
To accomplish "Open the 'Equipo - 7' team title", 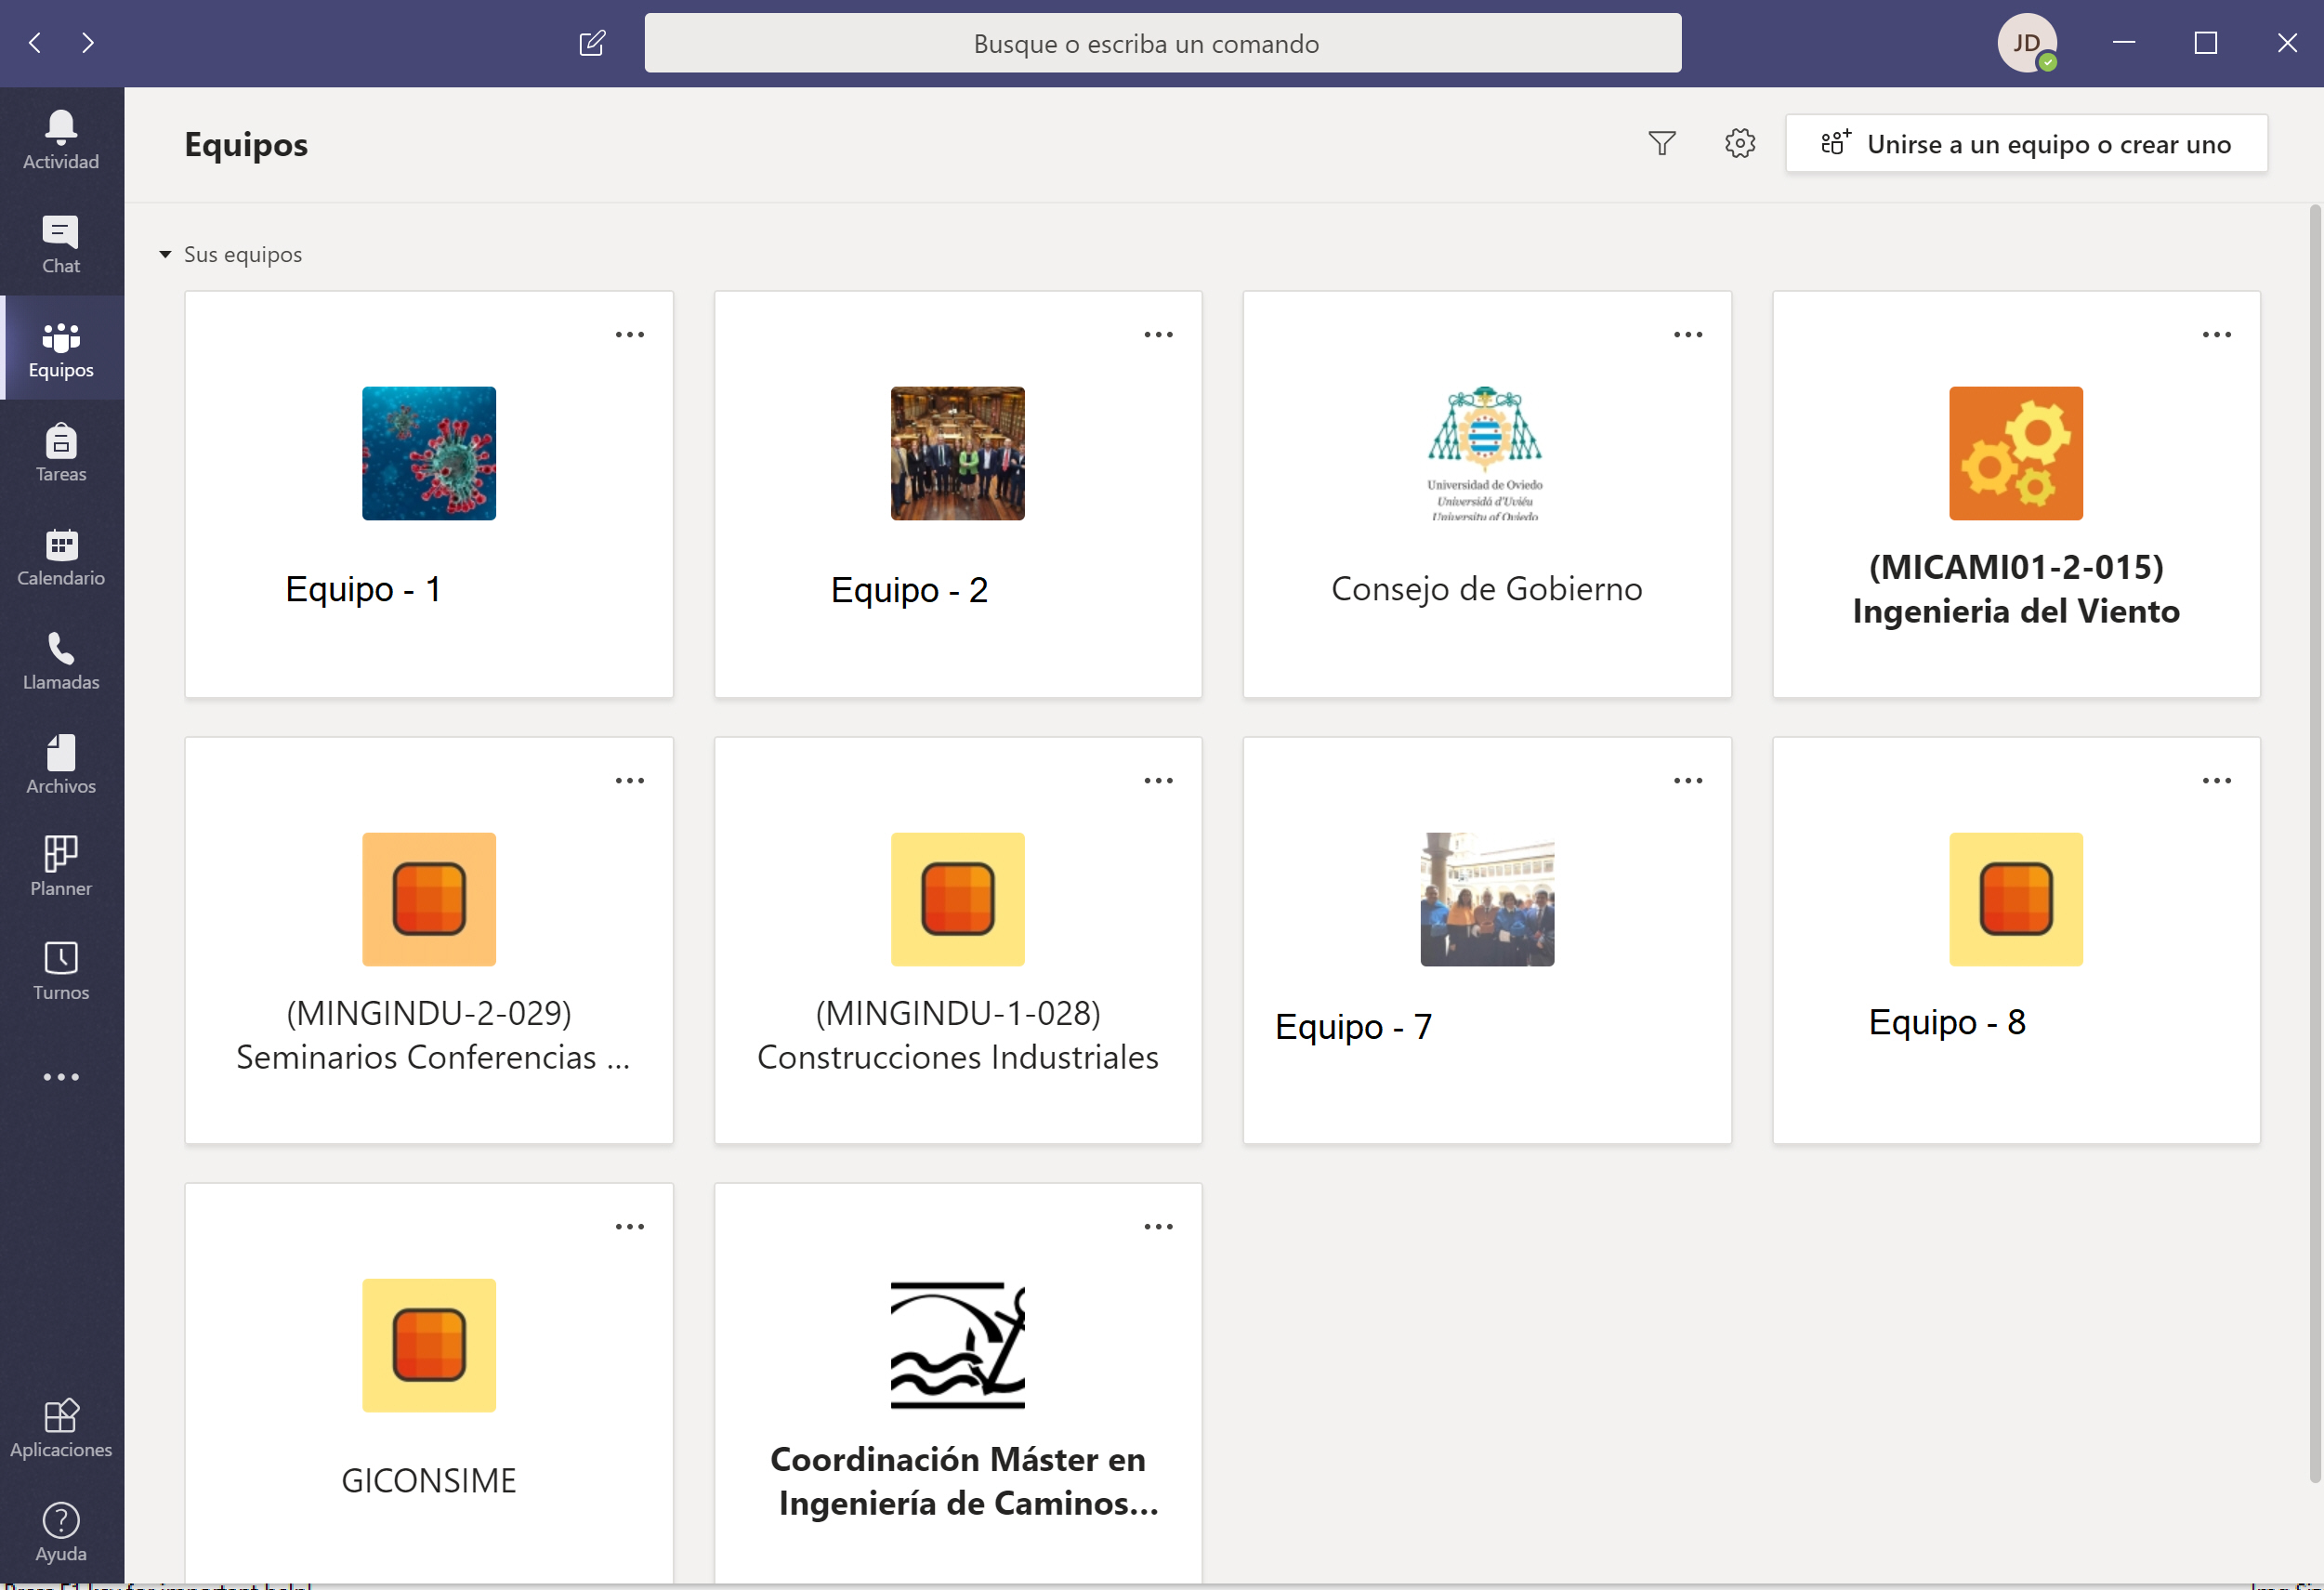I will 1353,1027.
